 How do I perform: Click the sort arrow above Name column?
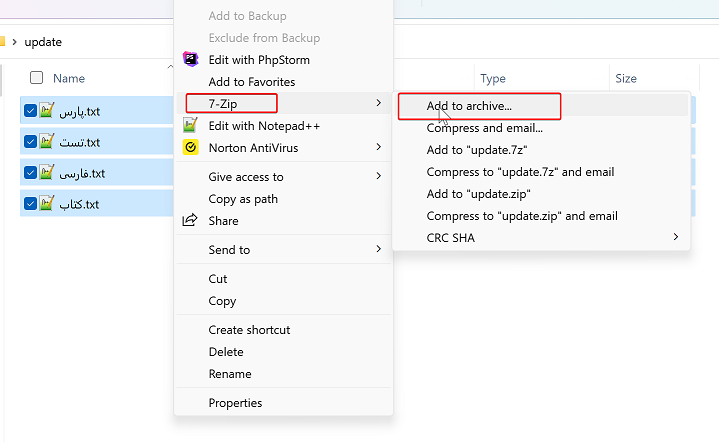click(170, 66)
